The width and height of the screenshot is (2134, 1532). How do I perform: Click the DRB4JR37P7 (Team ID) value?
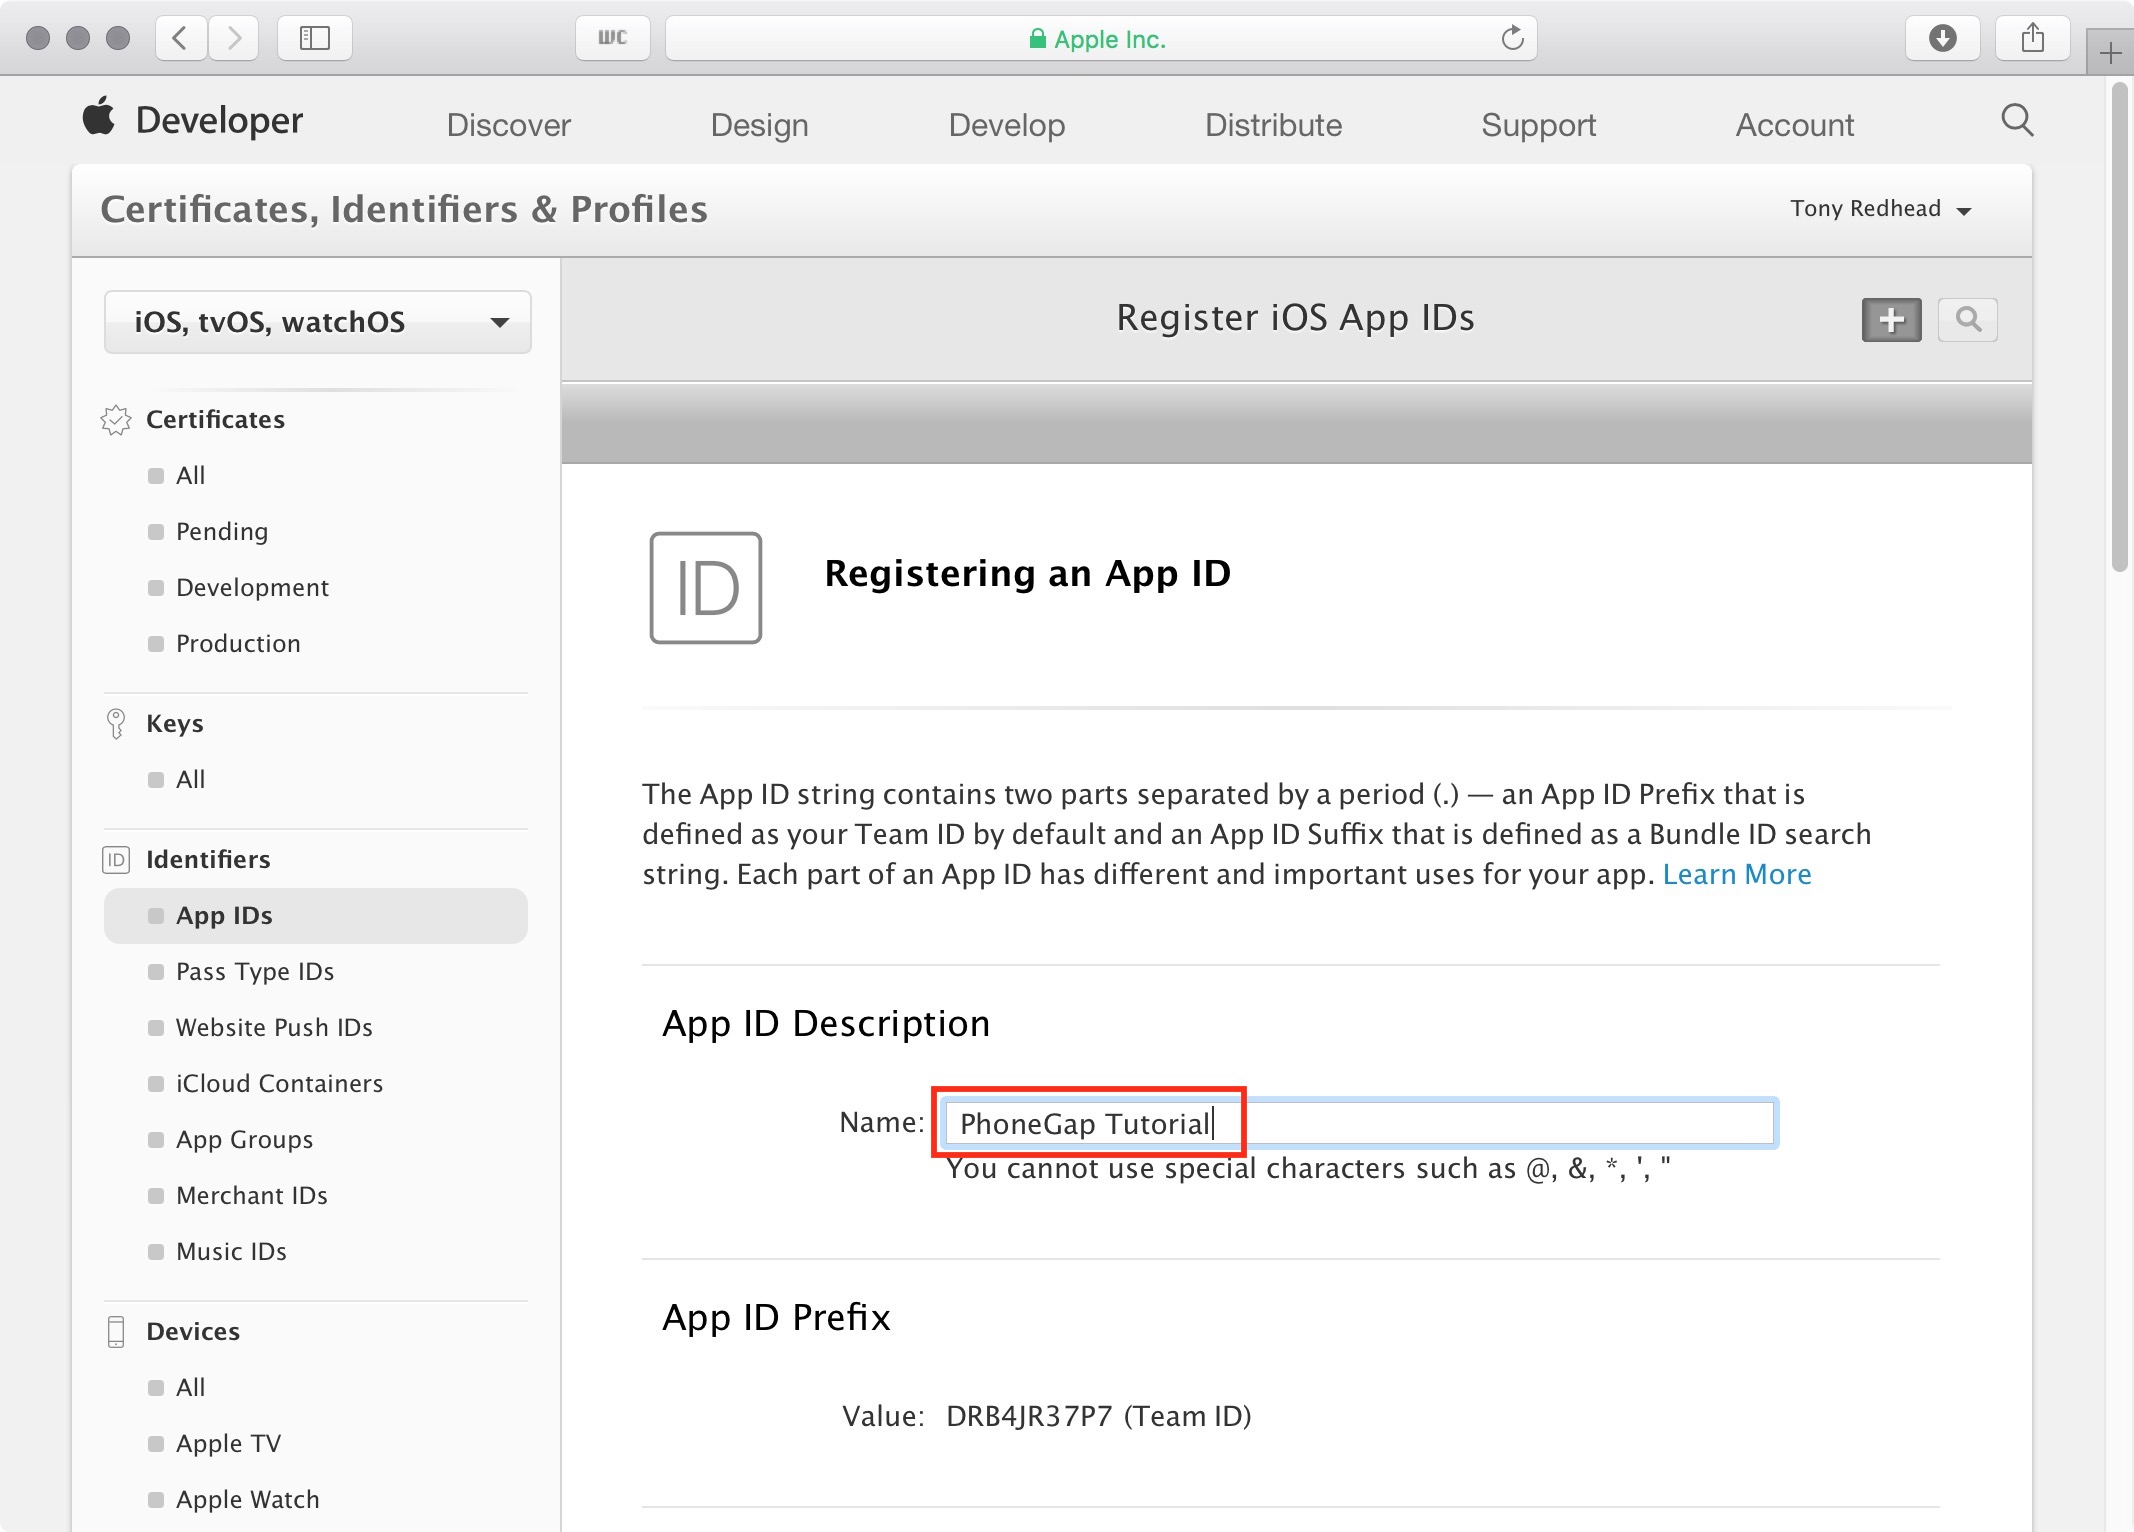(x=1099, y=1416)
